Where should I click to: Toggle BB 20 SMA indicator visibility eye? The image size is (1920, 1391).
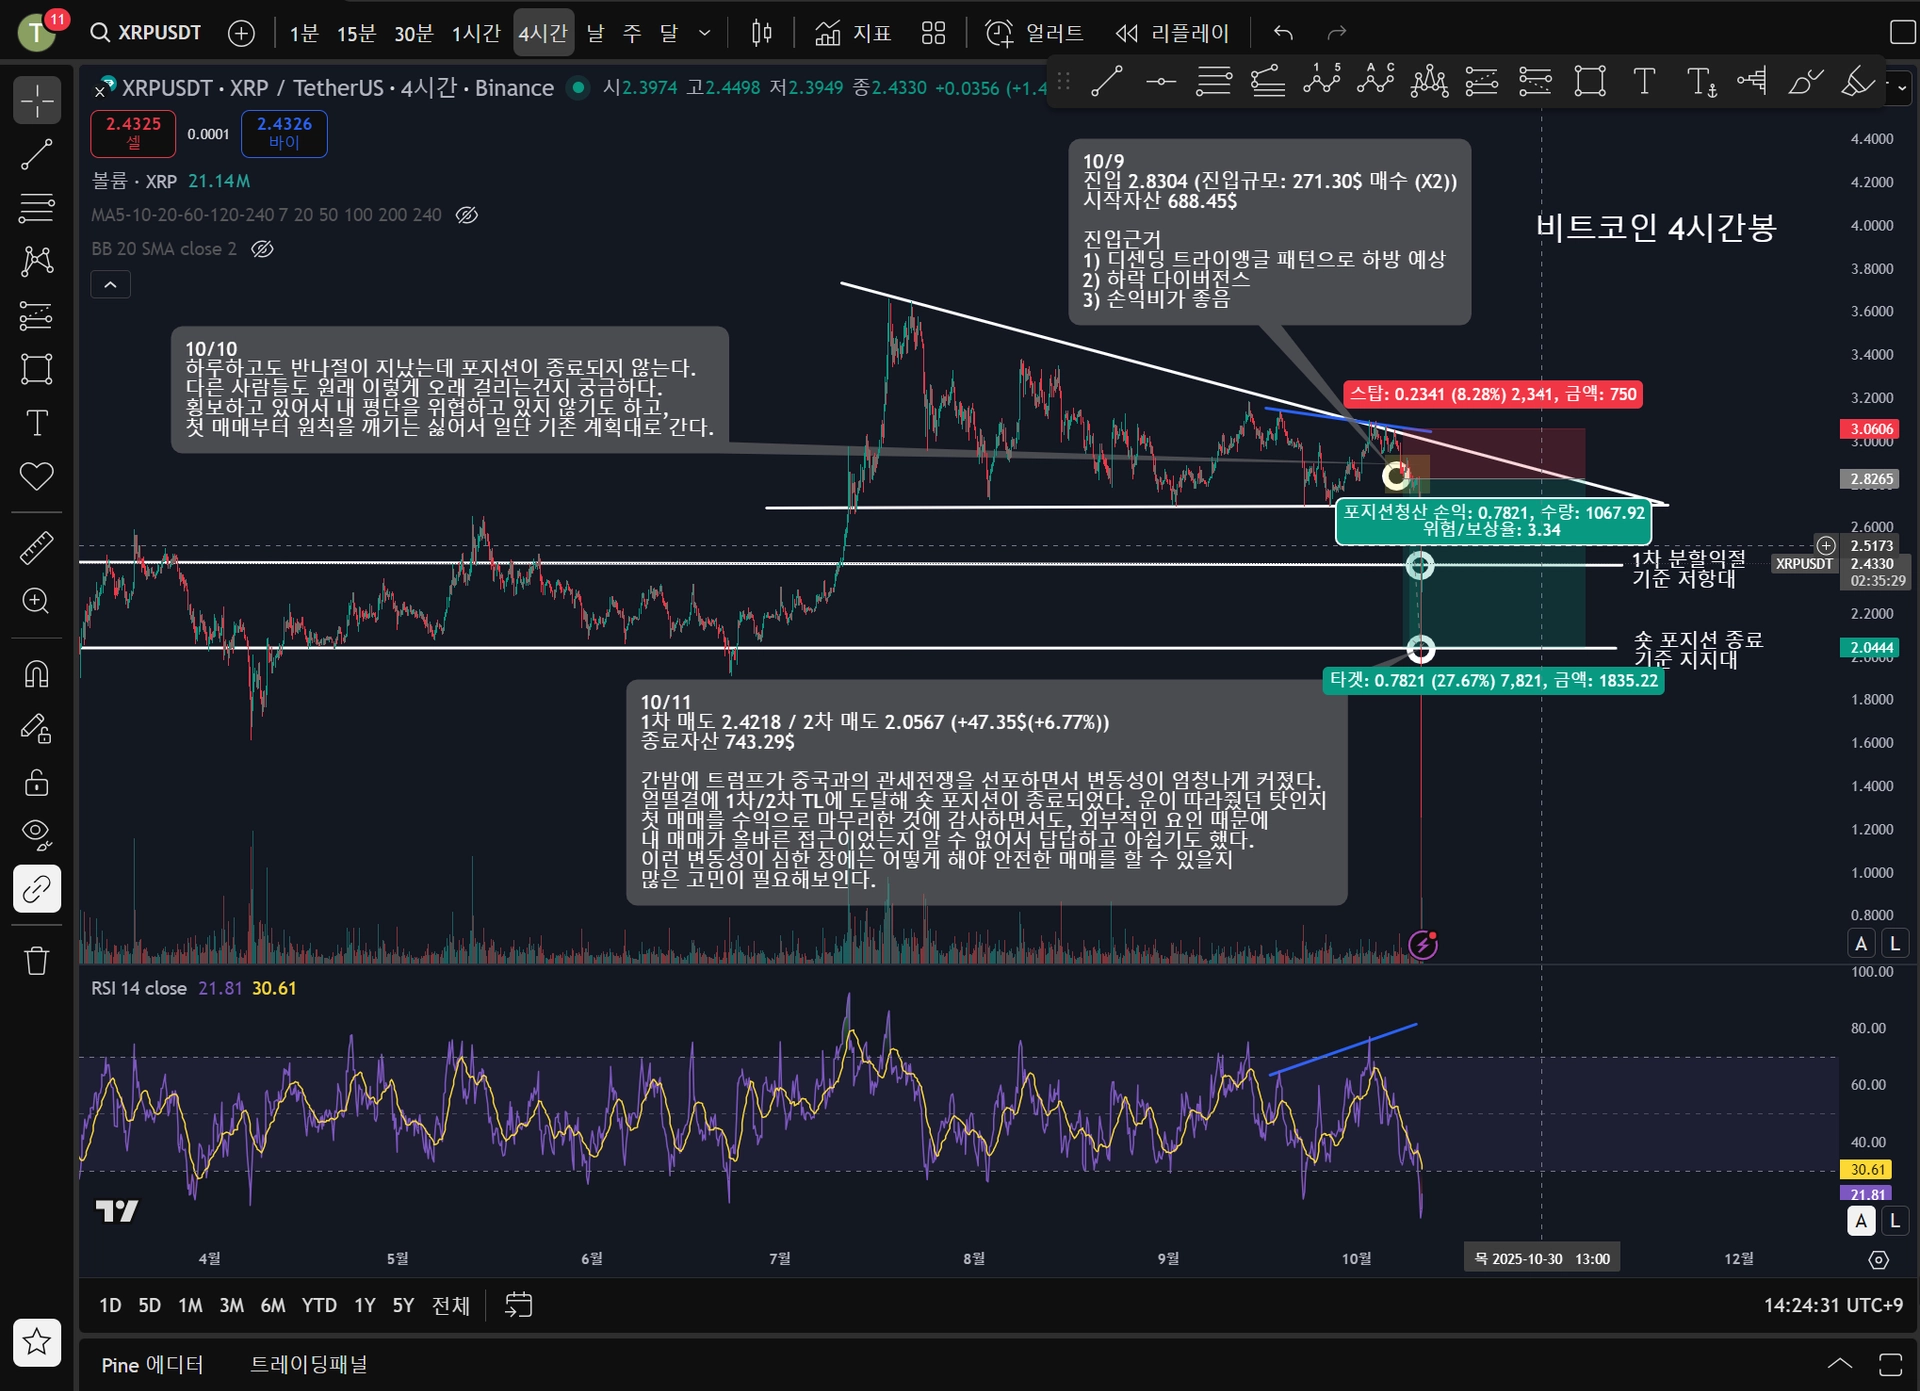point(263,249)
